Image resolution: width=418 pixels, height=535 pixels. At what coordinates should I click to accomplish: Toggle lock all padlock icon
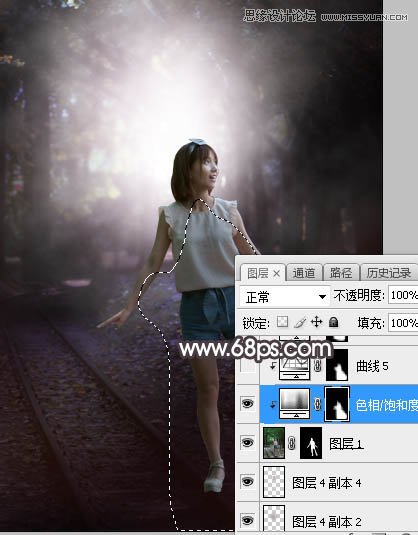click(333, 322)
